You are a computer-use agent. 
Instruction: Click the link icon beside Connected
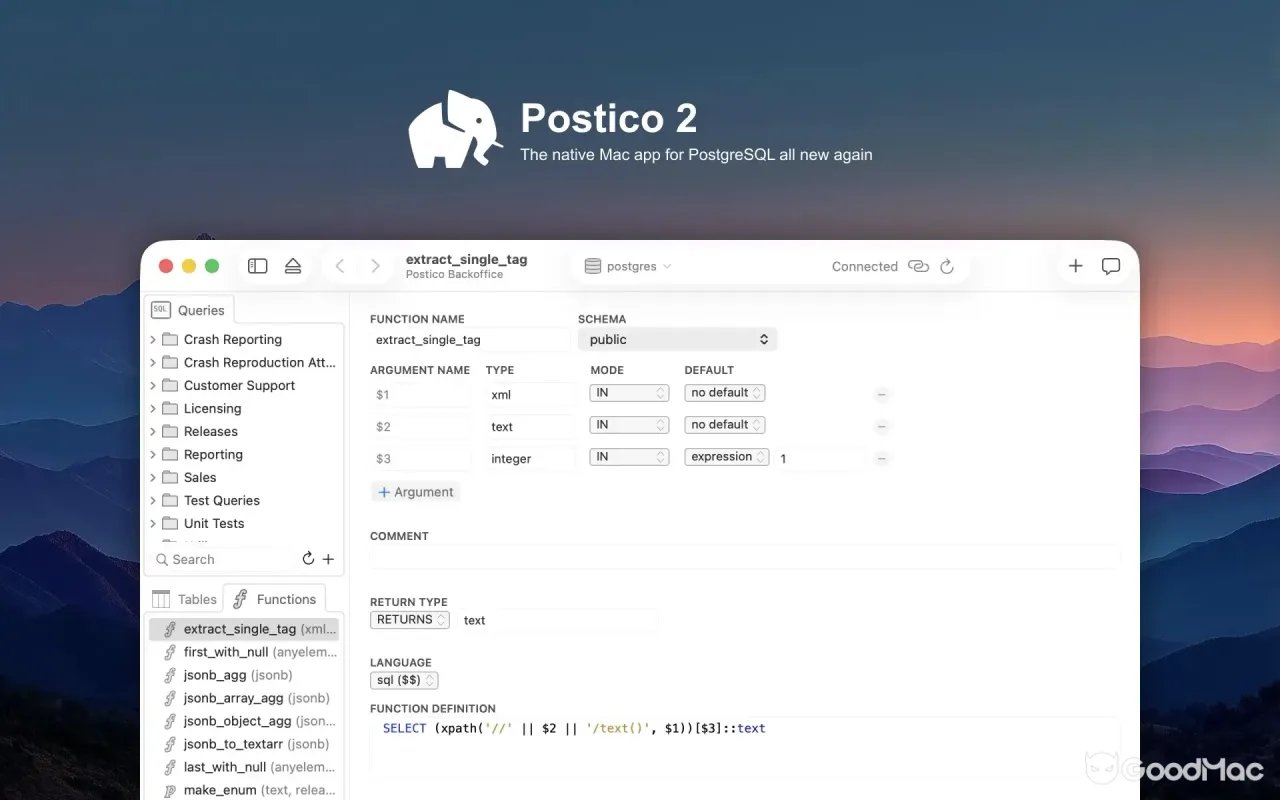click(x=918, y=266)
